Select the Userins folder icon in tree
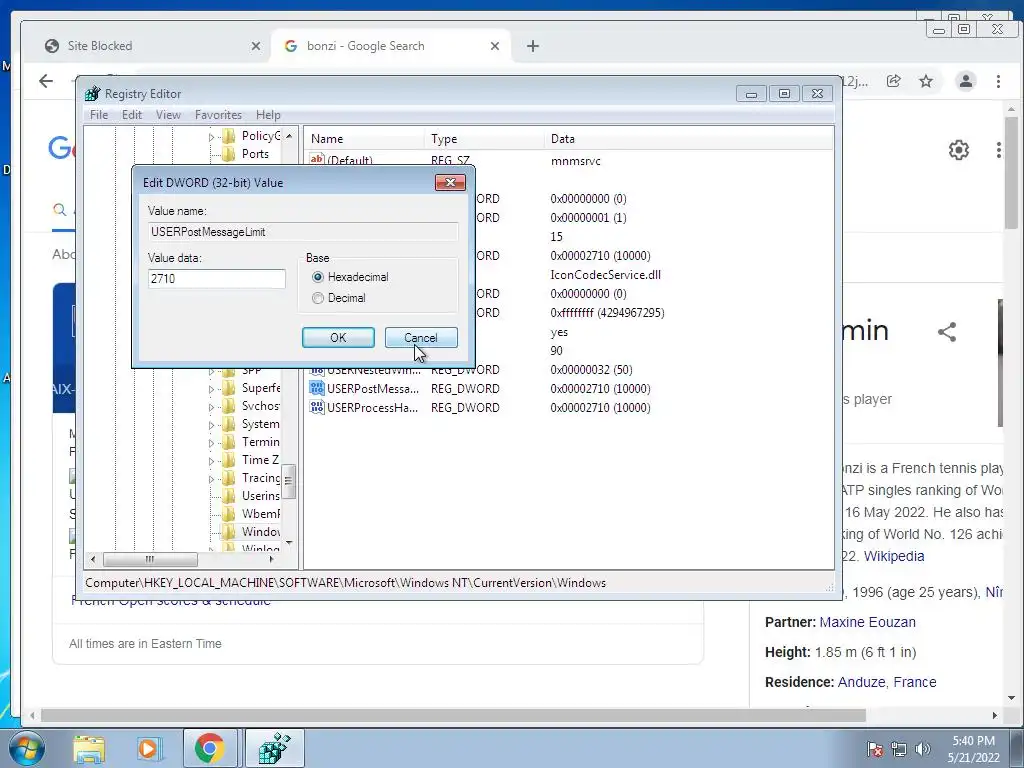The height and width of the screenshot is (768, 1024). 229,496
